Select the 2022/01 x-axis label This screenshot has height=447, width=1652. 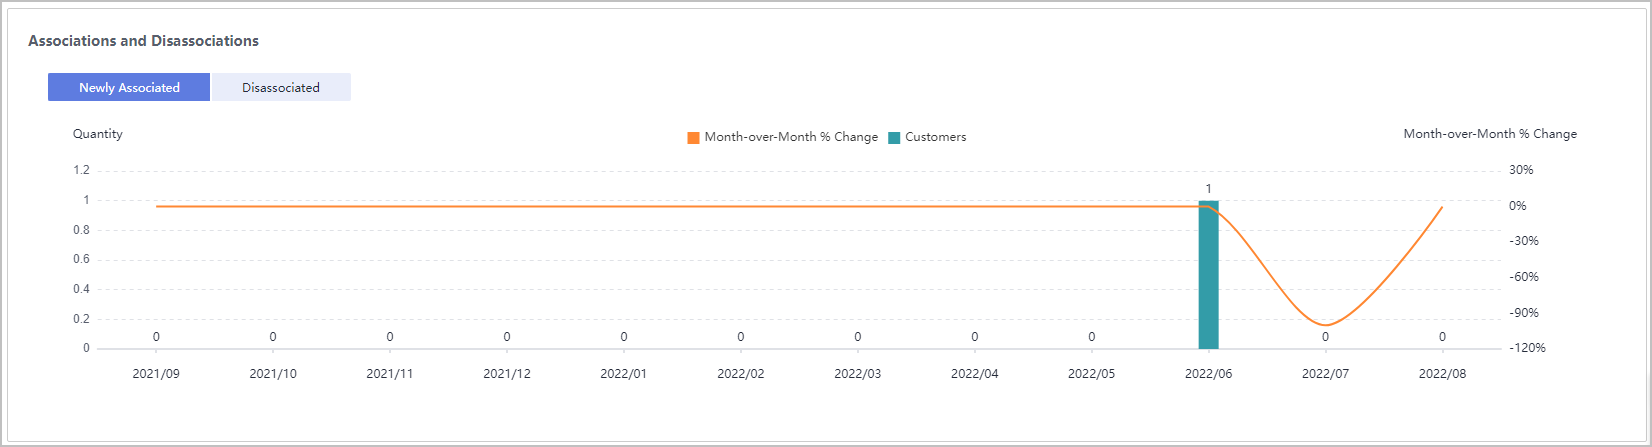(x=624, y=374)
